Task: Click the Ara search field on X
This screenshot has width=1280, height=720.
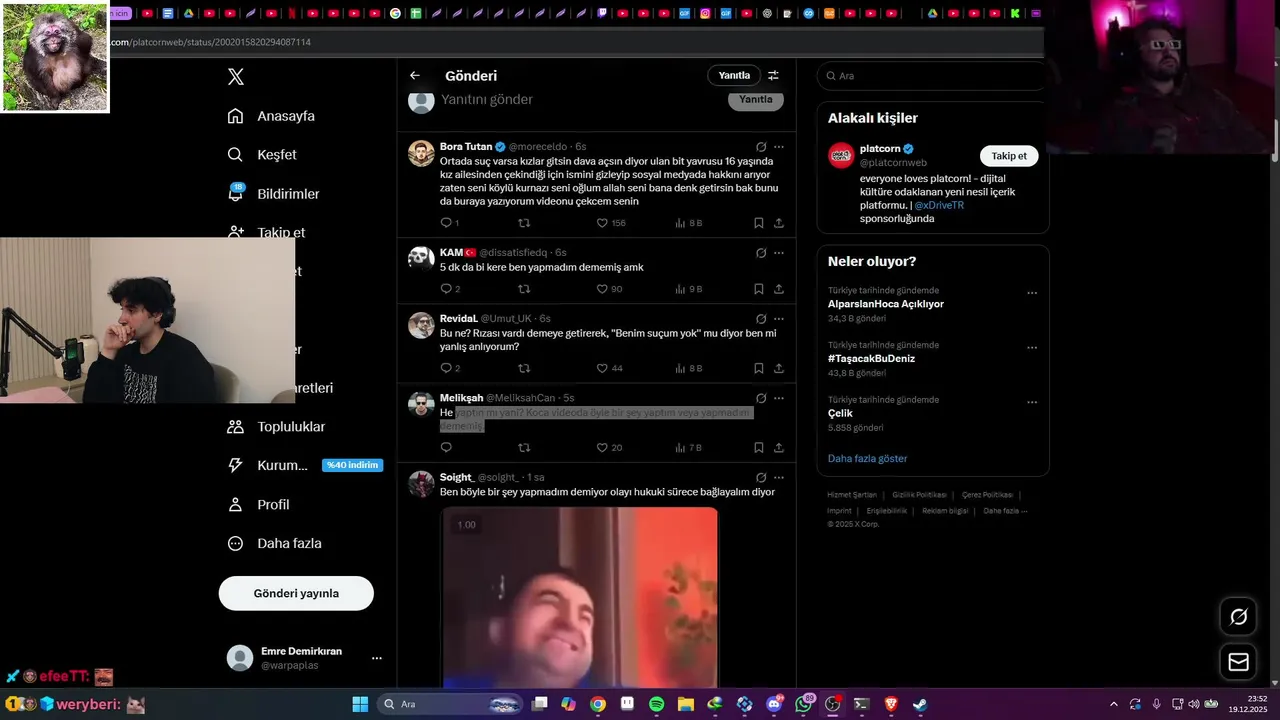Action: pos(932,76)
